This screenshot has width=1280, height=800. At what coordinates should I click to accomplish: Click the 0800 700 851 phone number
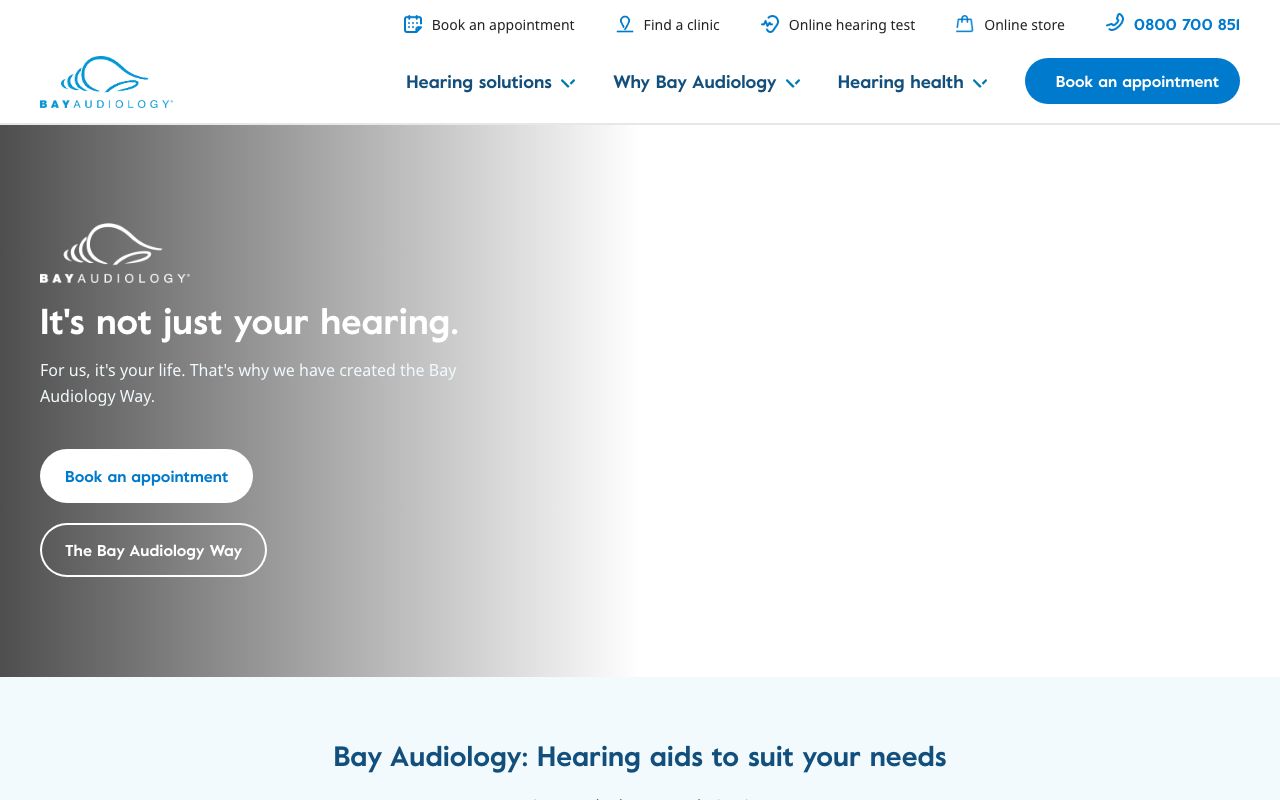[x=1187, y=24]
